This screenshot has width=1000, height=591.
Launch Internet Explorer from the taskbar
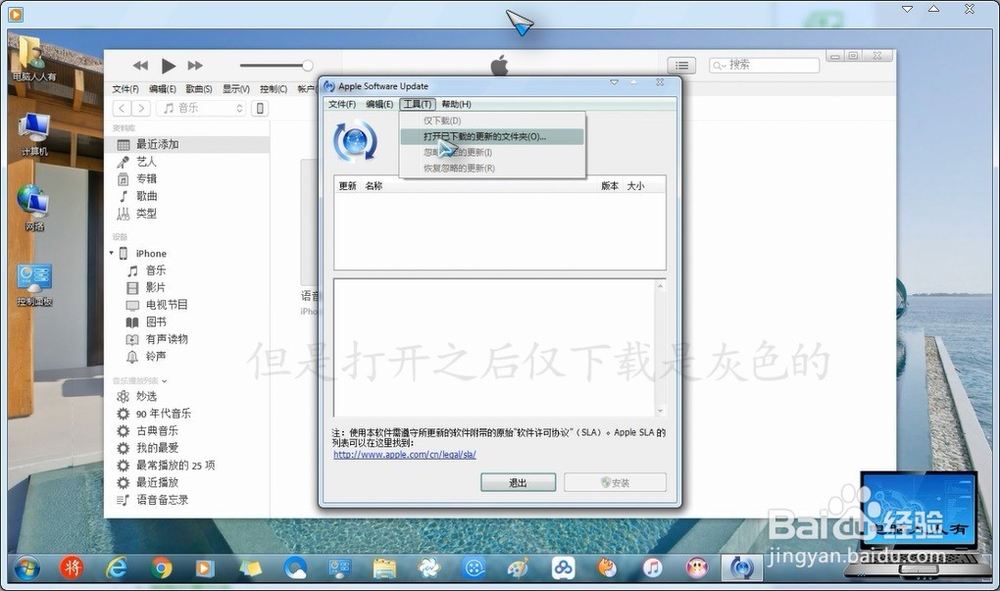click(116, 567)
